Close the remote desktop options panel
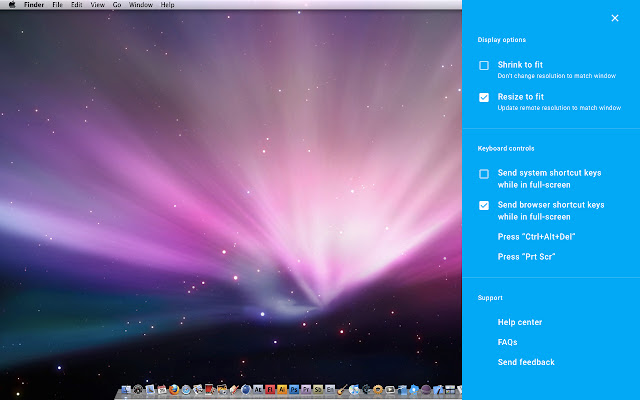This screenshot has height=400, width=640. pos(614,18)
